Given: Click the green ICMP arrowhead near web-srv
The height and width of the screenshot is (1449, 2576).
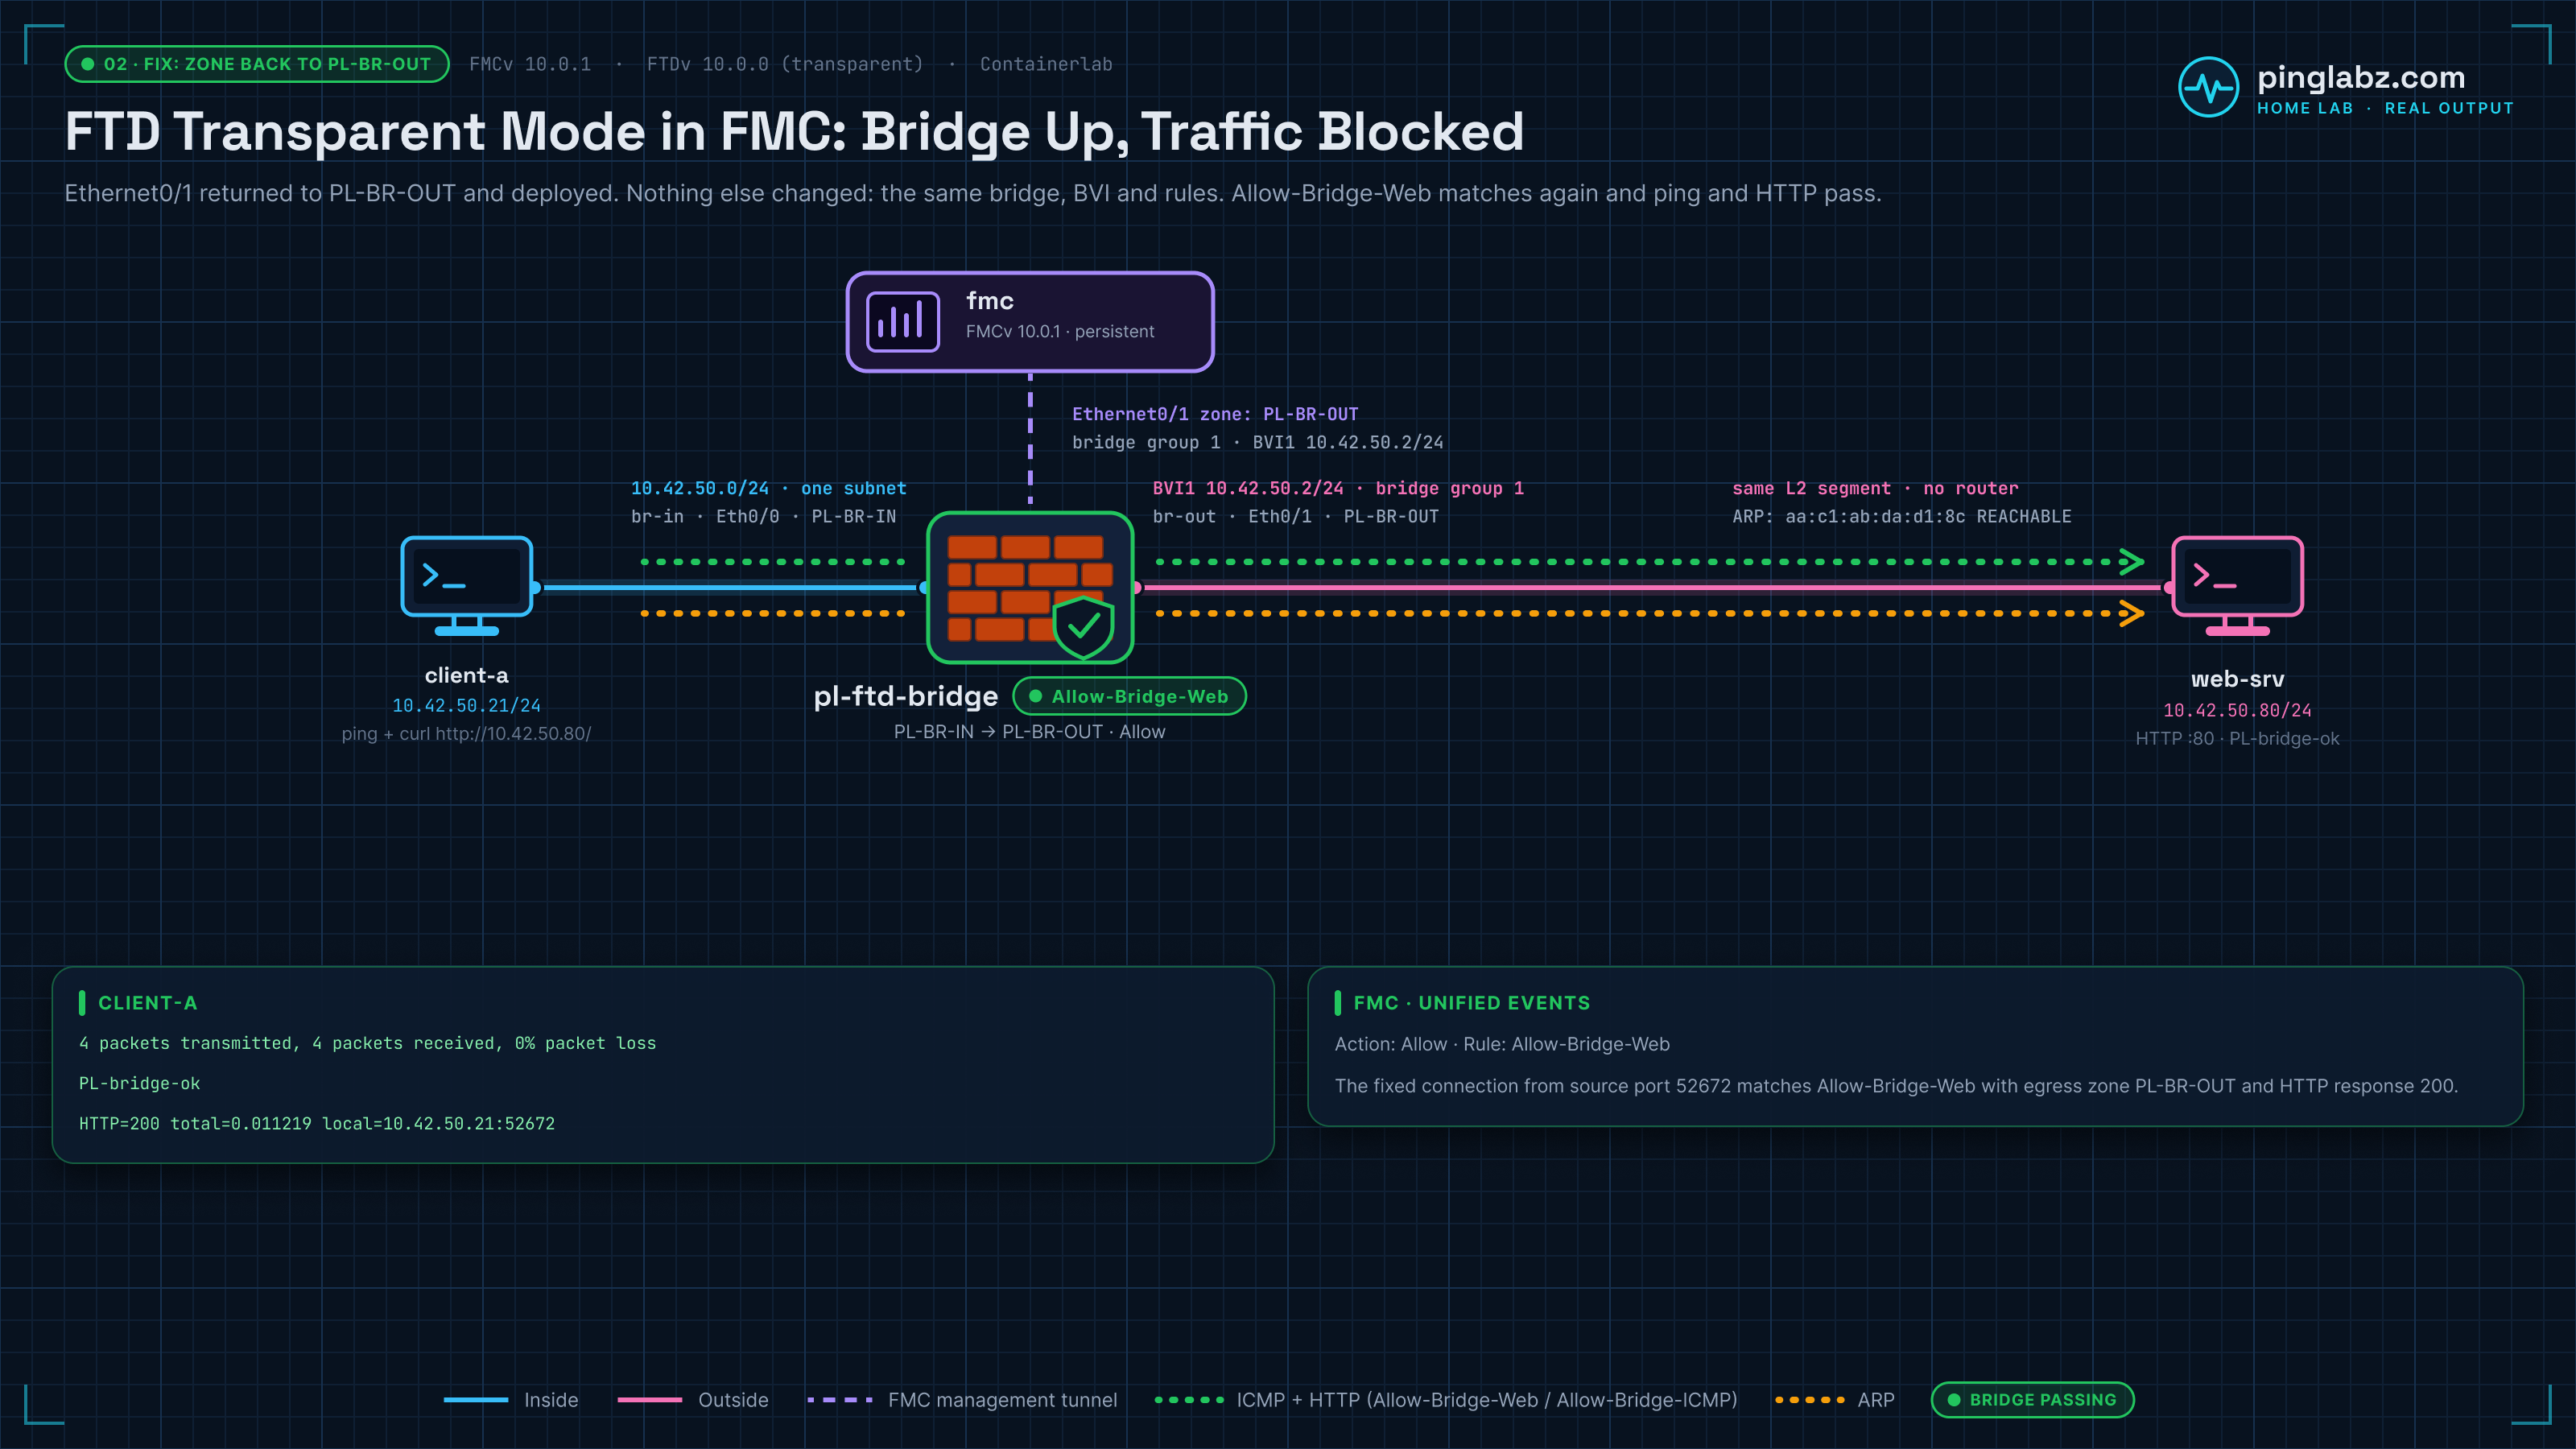Looking at the screenshot, I should [x=2131, y=562].
